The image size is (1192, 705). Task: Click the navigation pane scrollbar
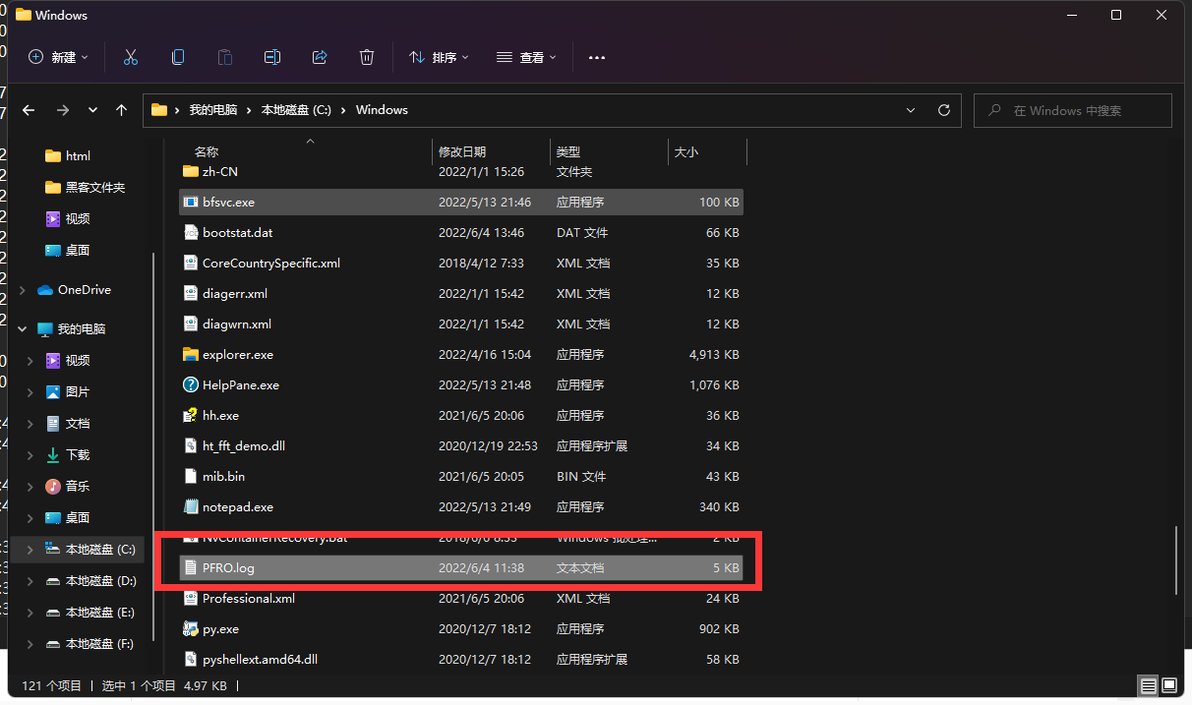(x=154, y=447)
